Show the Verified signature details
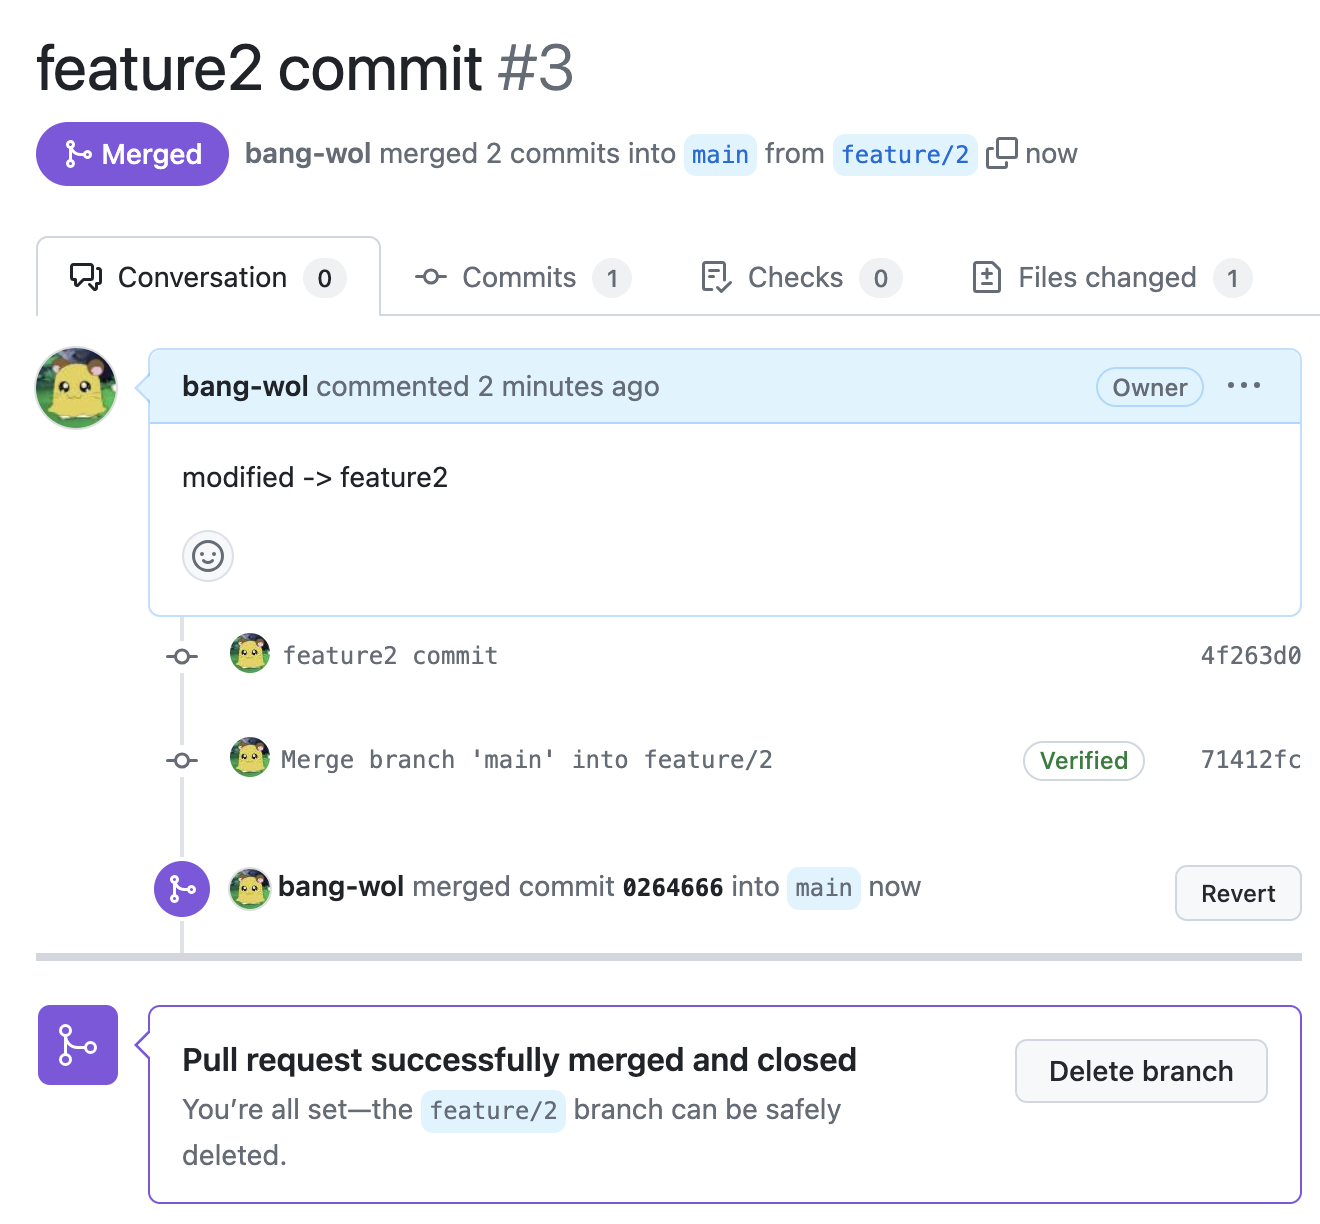 [1083, 760]
